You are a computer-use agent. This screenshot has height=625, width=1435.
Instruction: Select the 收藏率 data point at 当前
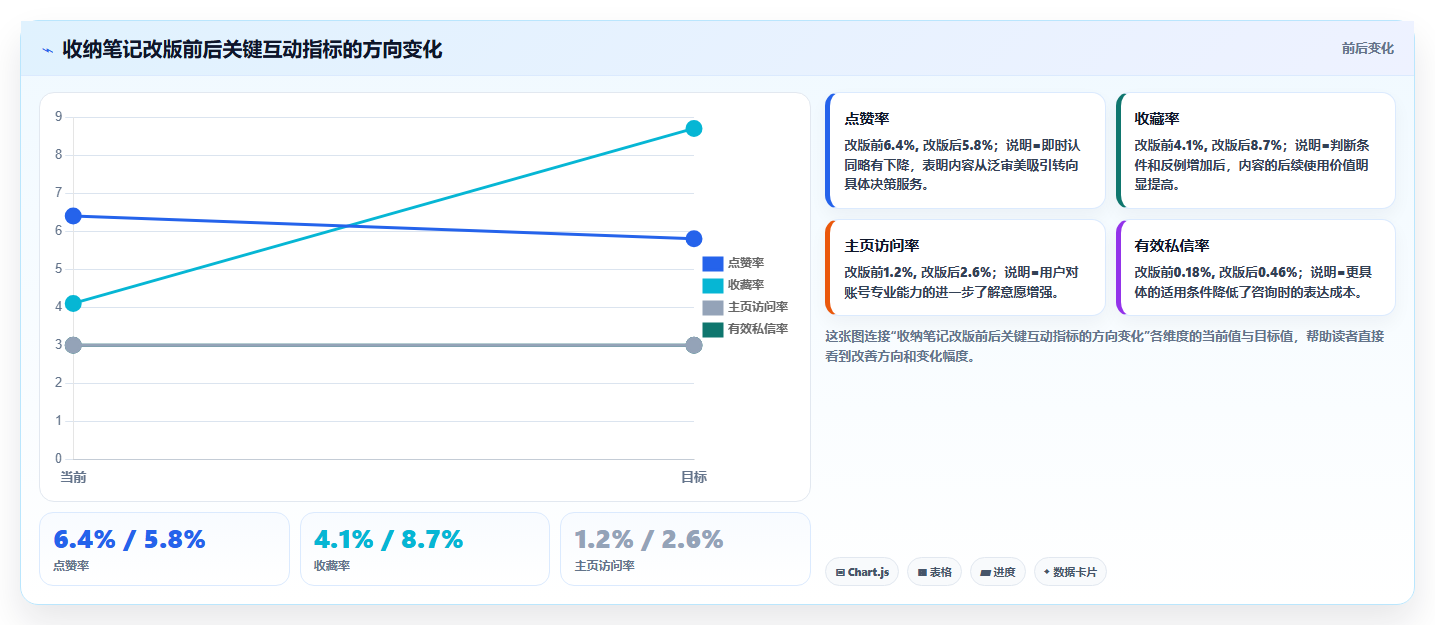click(x=73, y=304)
